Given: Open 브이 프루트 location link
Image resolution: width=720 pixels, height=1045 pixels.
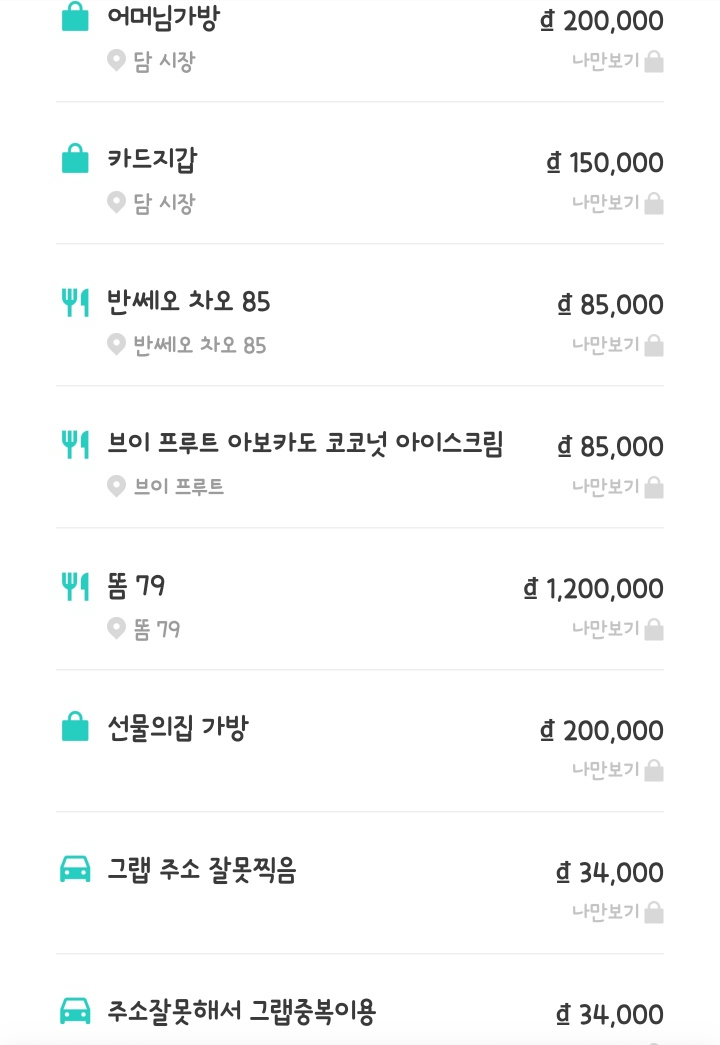Looking at the screenshot, I should pyautogui.click(x=179, y=487).
